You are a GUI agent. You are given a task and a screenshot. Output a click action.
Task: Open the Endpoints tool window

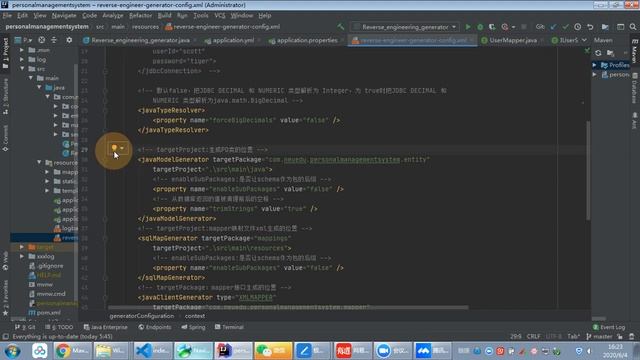coord(155,327)
